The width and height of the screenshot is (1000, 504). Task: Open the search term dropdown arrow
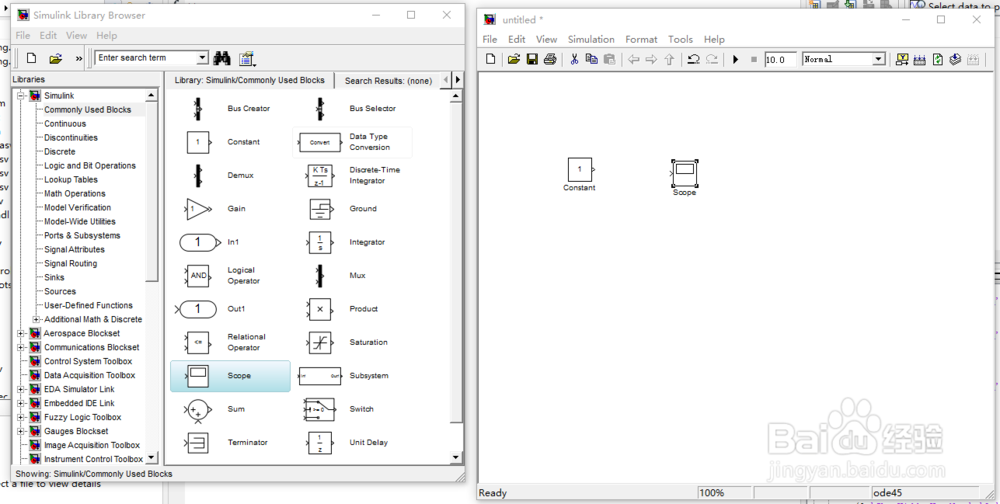point(203,58)
